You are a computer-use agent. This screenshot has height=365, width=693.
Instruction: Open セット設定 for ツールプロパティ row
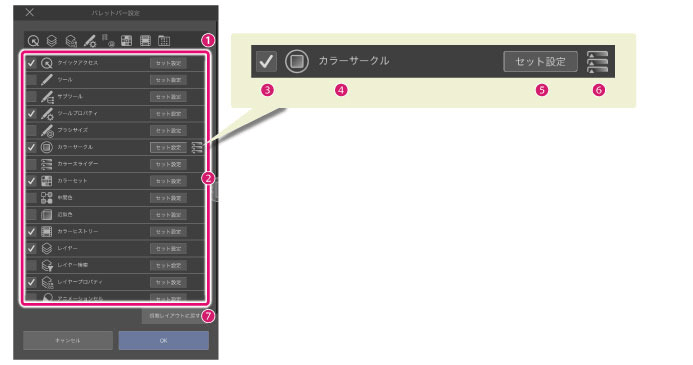[168, 114]
